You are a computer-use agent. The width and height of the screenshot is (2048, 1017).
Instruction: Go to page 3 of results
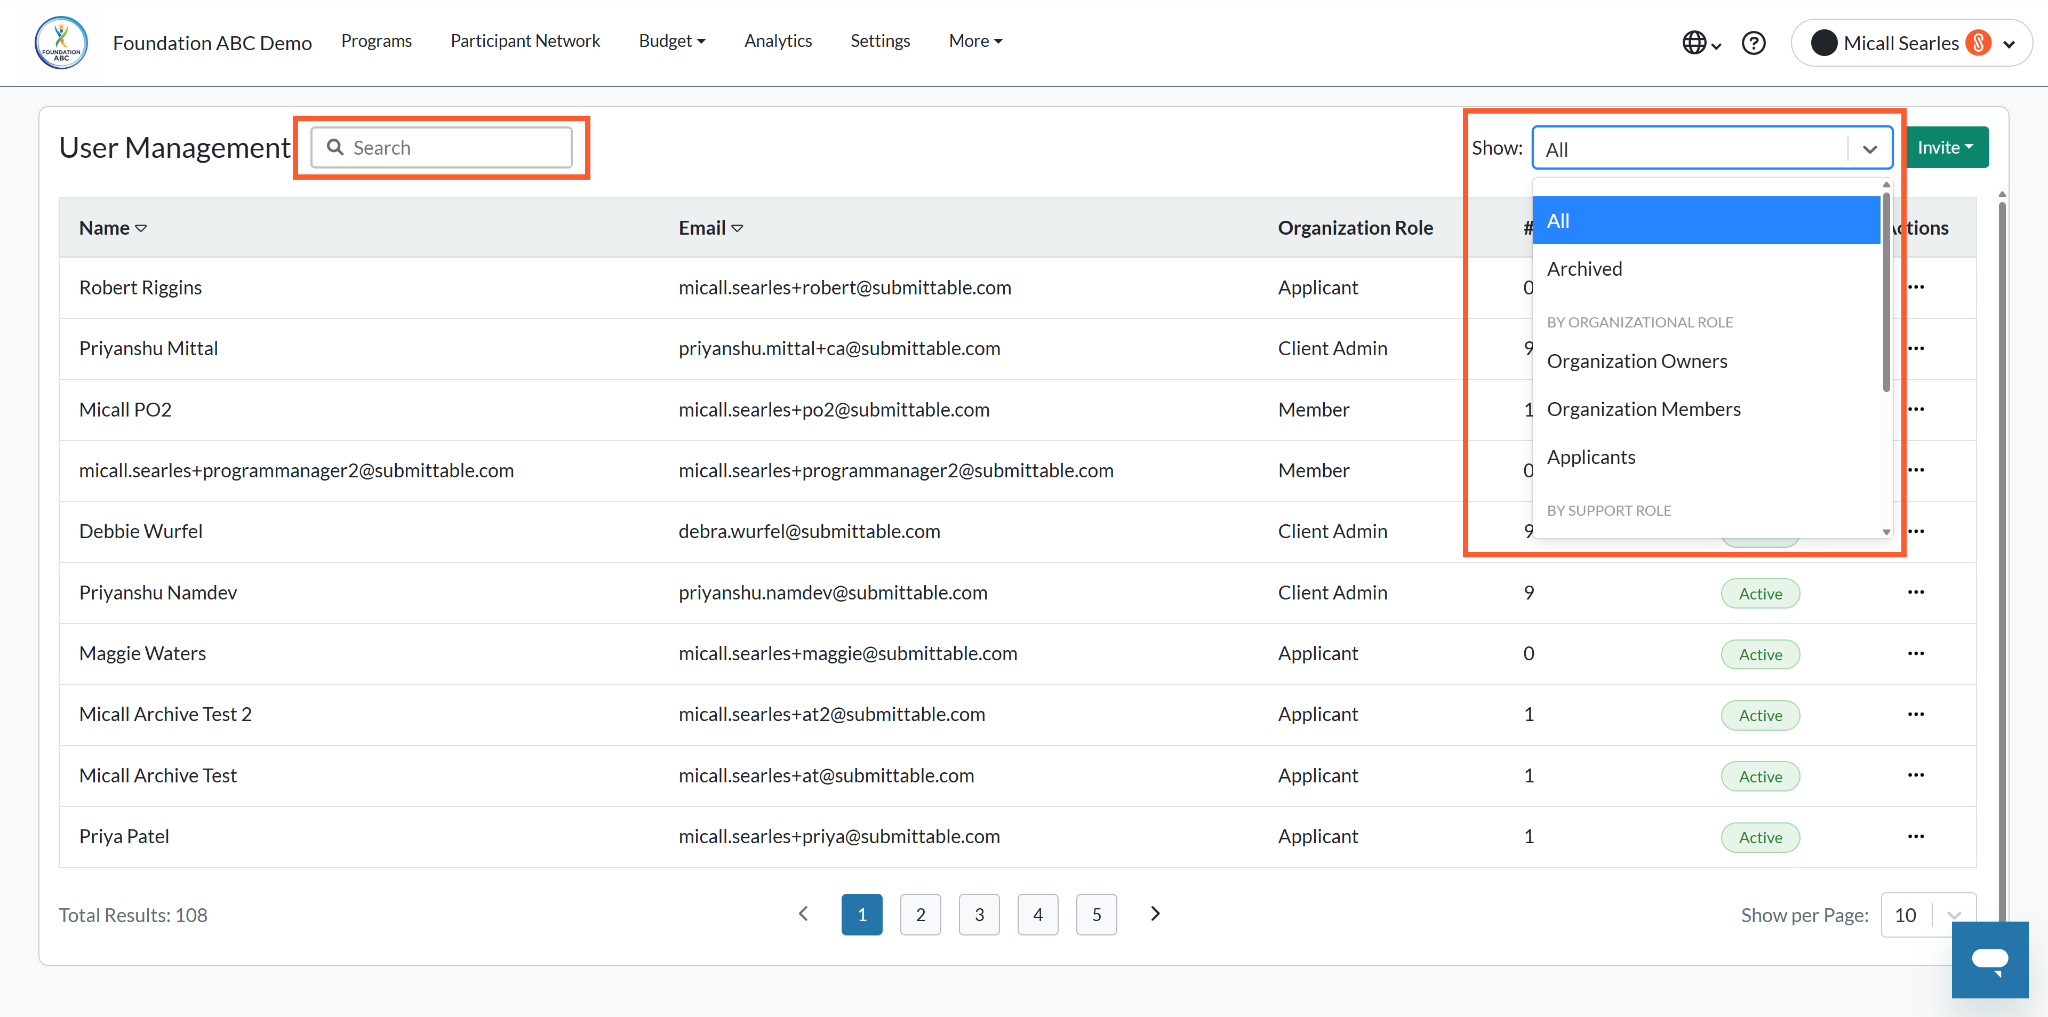coord(979,914)
